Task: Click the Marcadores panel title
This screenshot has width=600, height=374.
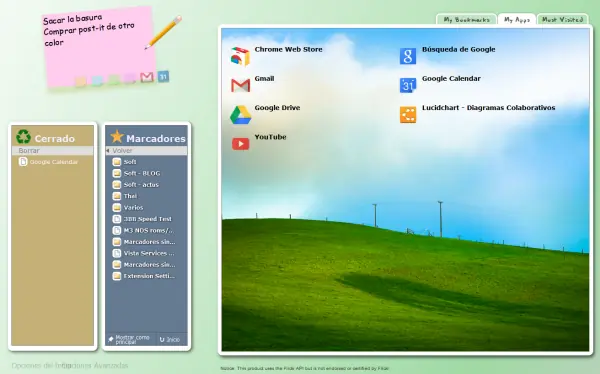Action: (156, 139)
